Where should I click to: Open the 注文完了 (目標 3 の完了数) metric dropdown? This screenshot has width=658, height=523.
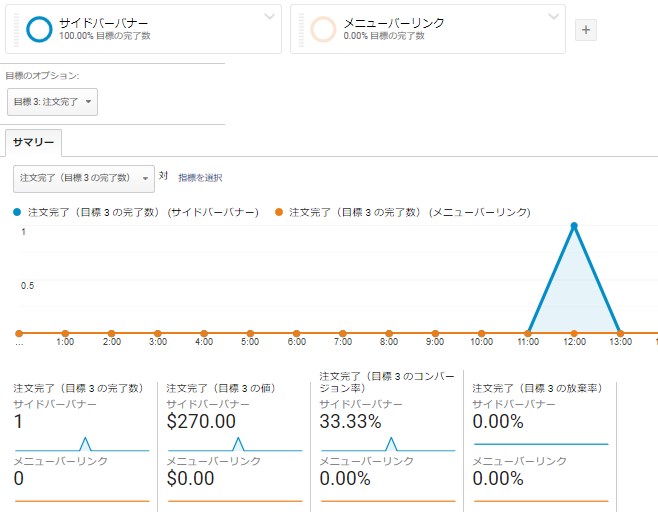coord(83,178)
